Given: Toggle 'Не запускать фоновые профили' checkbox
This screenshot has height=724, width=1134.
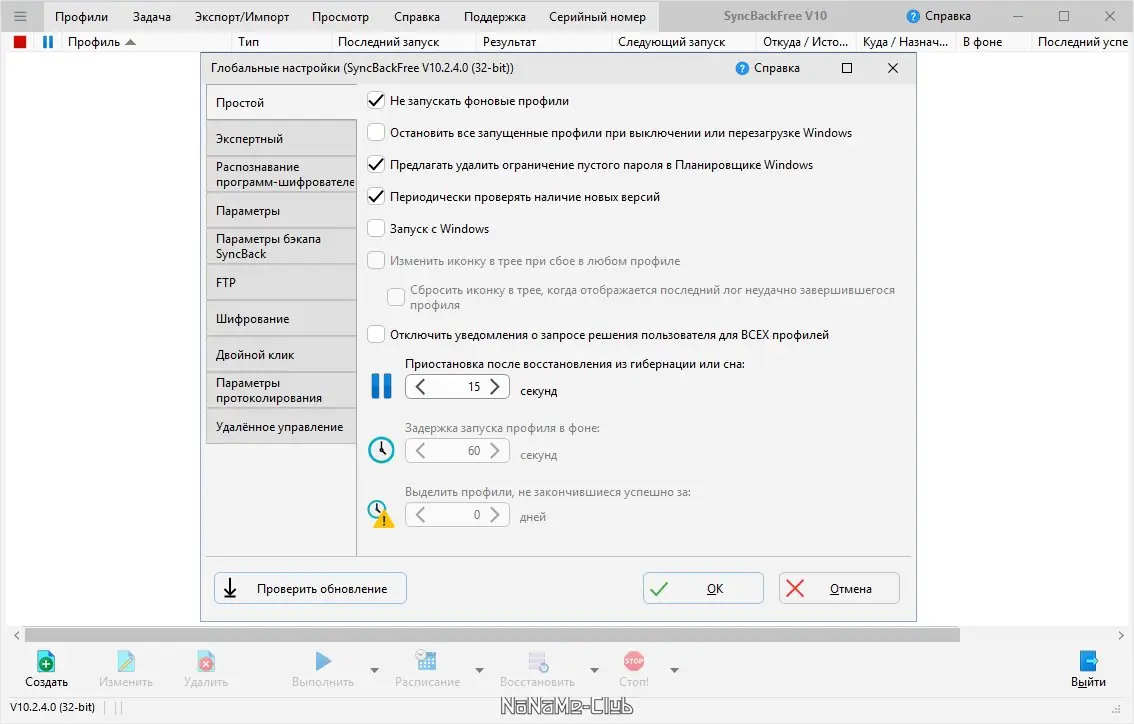Looking at the screenshot, I should [x=376, y=101].
